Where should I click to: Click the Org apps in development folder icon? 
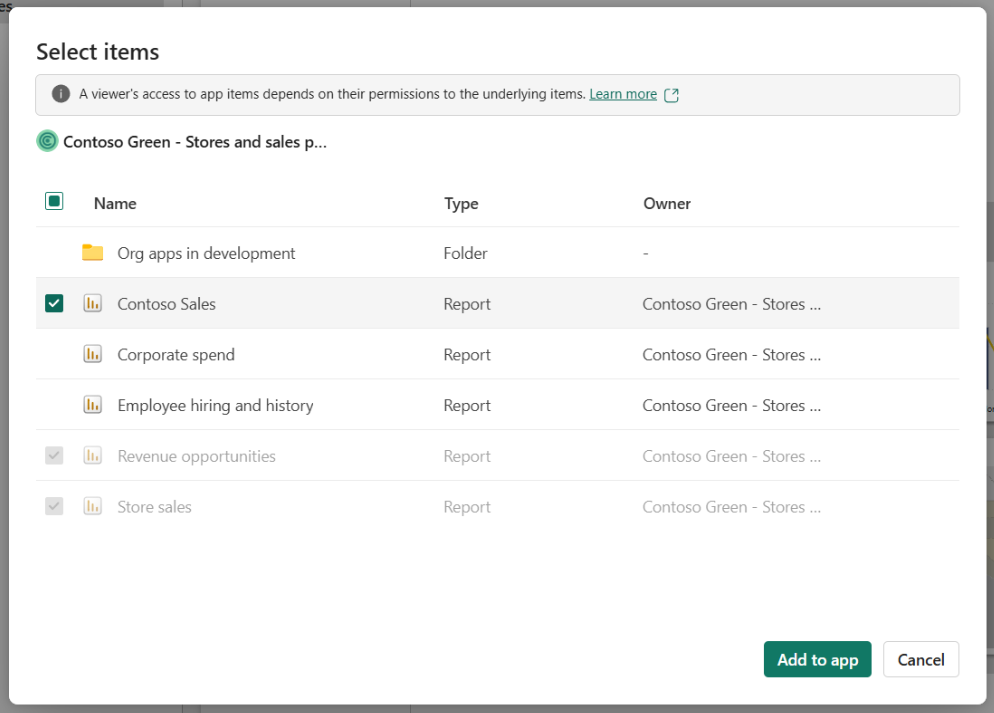click(92, 253)
